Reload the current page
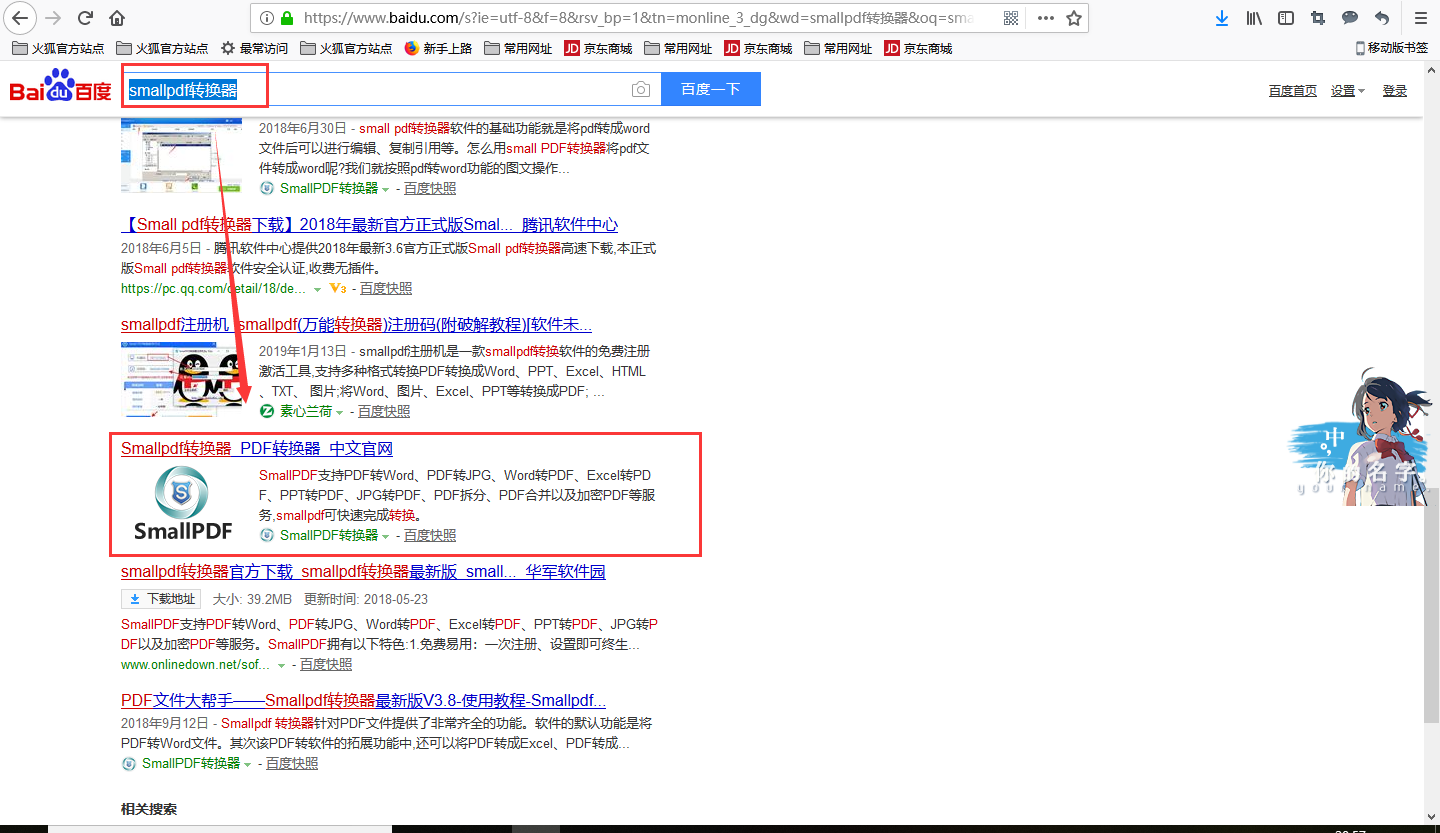Viewport: 1440px width, 833px height. (85, 18)
